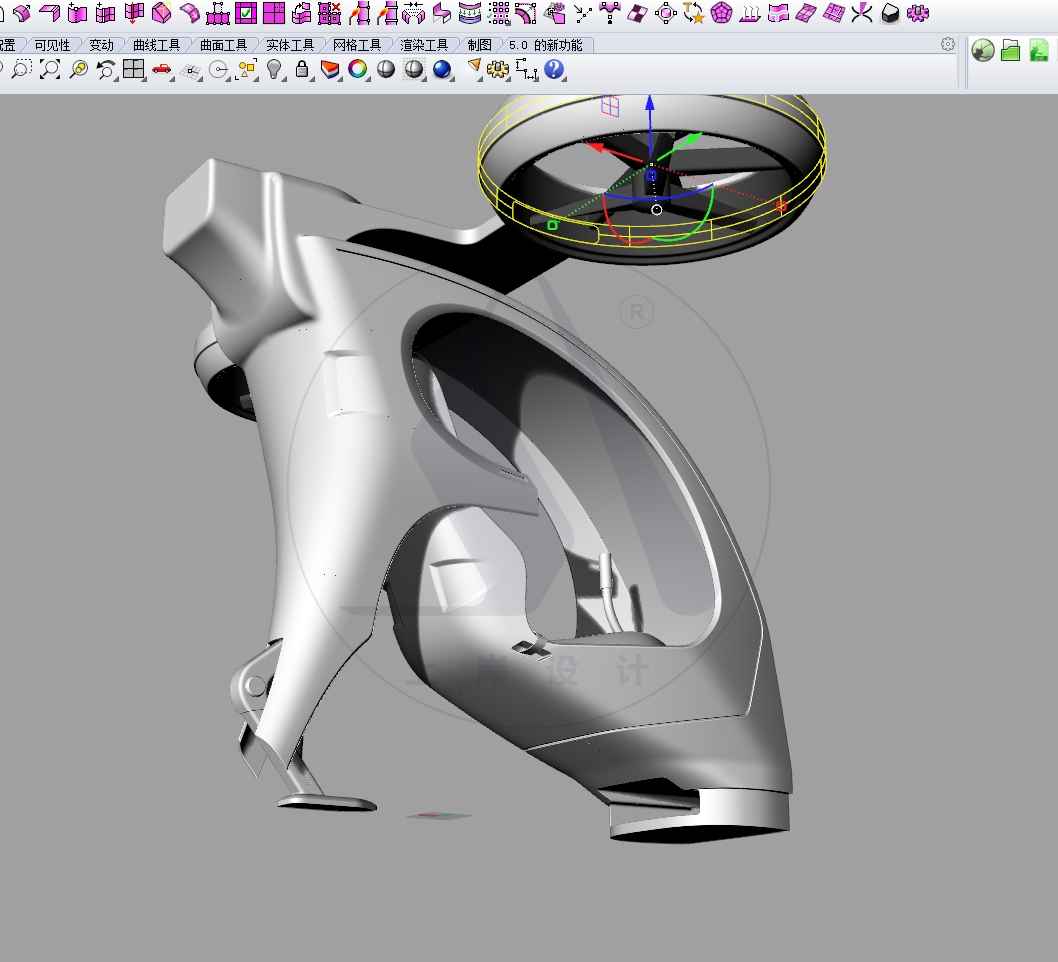Open the small gear menu beside the tabs

click(947, 44)
